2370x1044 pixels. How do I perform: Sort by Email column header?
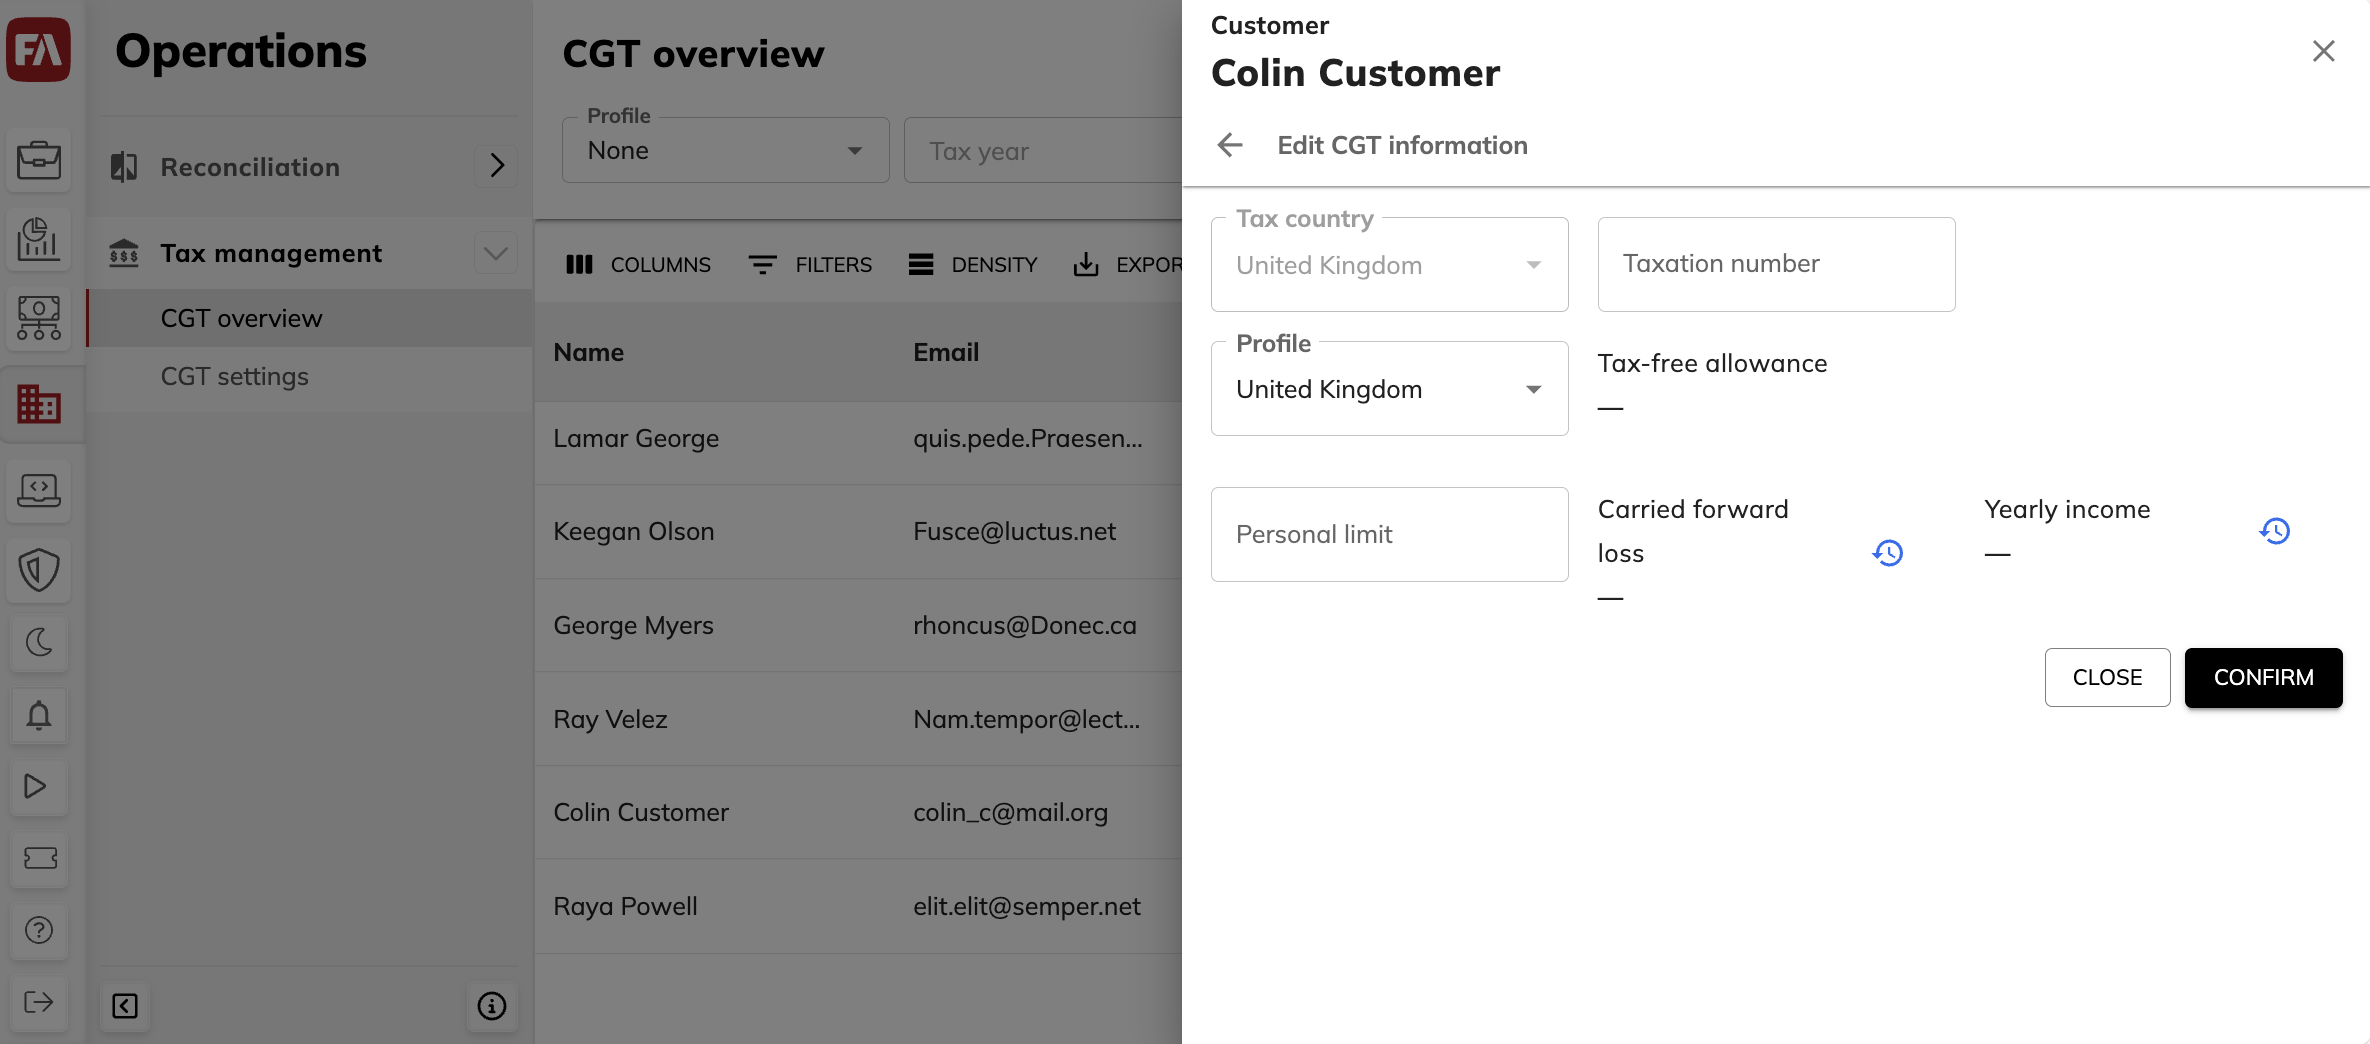946,352
